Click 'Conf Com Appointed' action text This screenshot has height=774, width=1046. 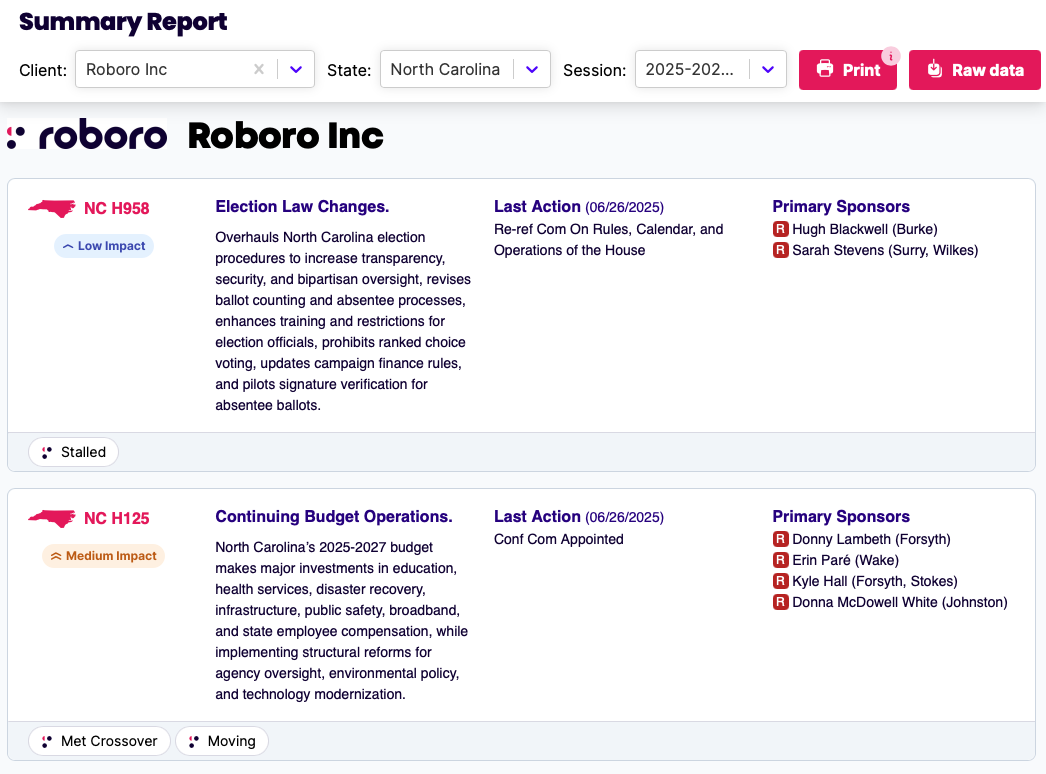coord(559,539)
